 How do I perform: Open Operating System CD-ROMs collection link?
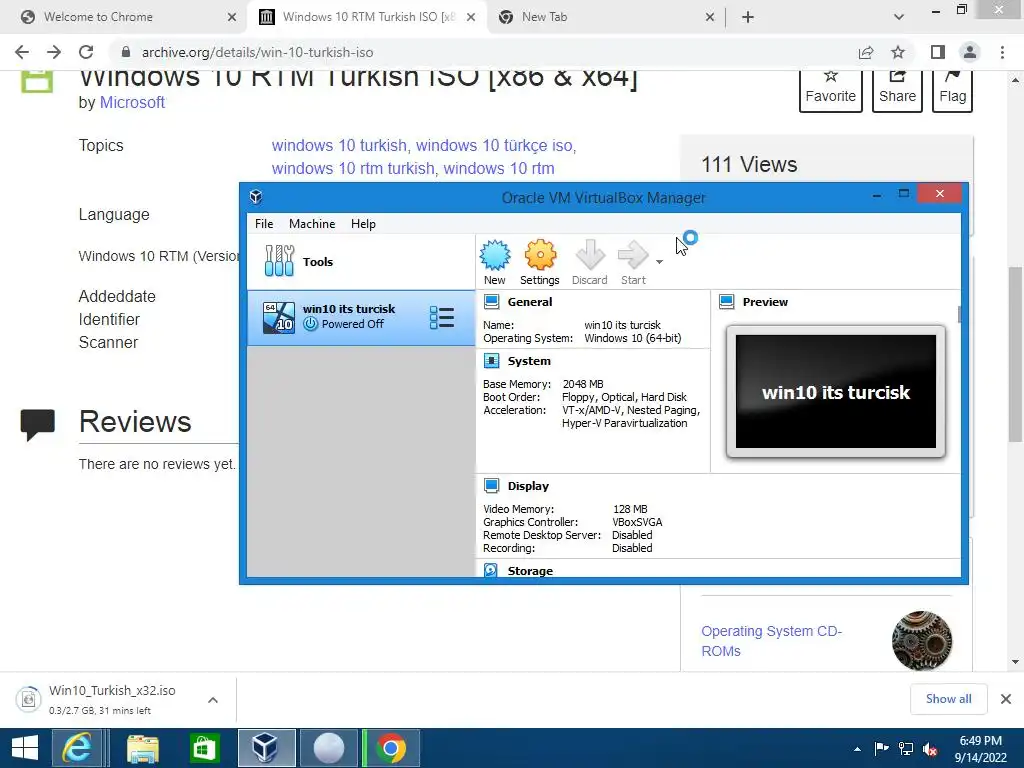771,641
